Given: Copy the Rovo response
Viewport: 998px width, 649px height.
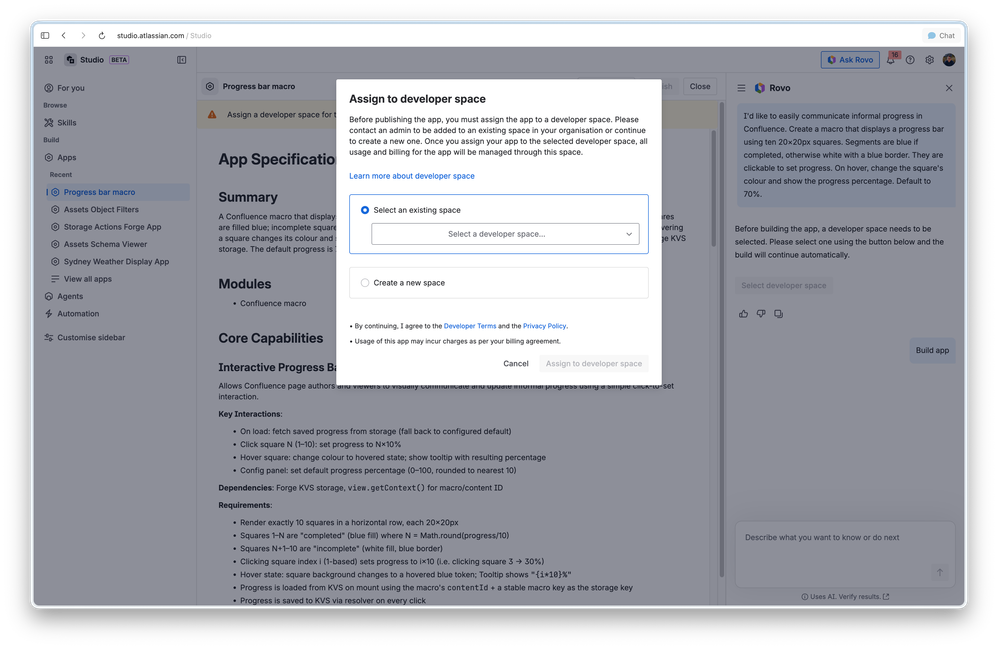Looking at the screenshot, I should tap(779, 314).
